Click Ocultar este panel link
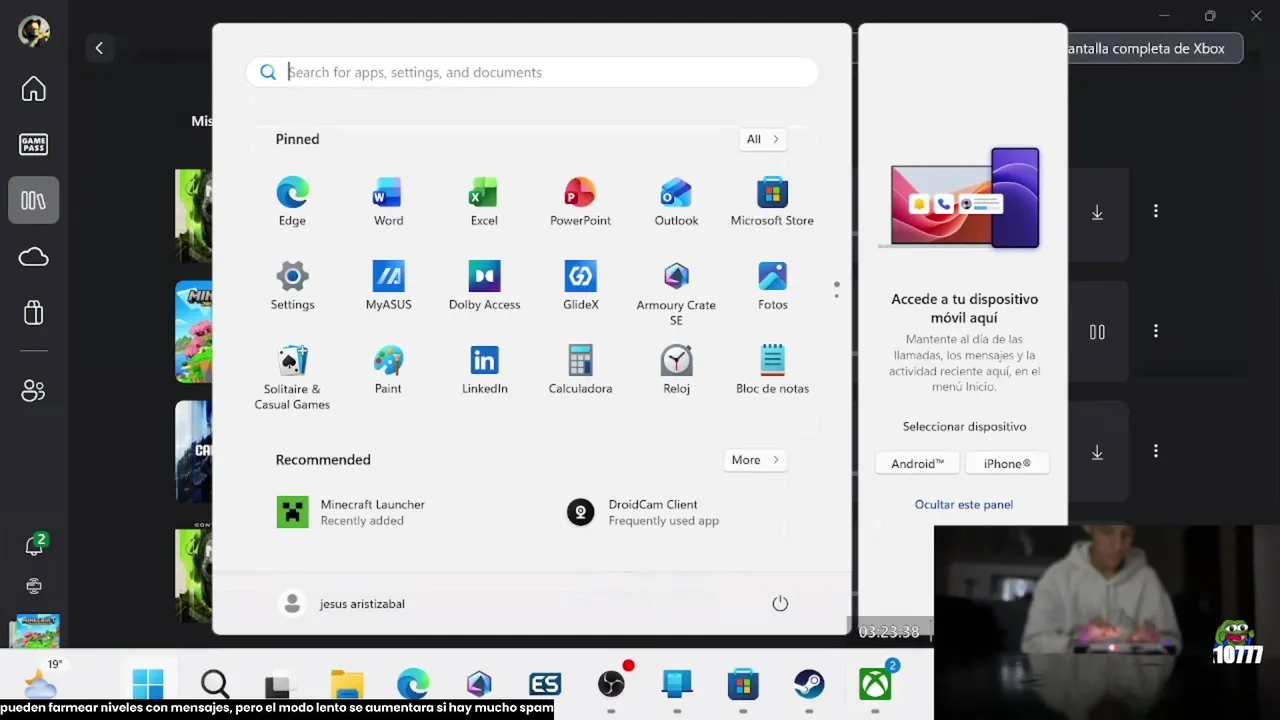1280x720 pixels. [964, 504]
